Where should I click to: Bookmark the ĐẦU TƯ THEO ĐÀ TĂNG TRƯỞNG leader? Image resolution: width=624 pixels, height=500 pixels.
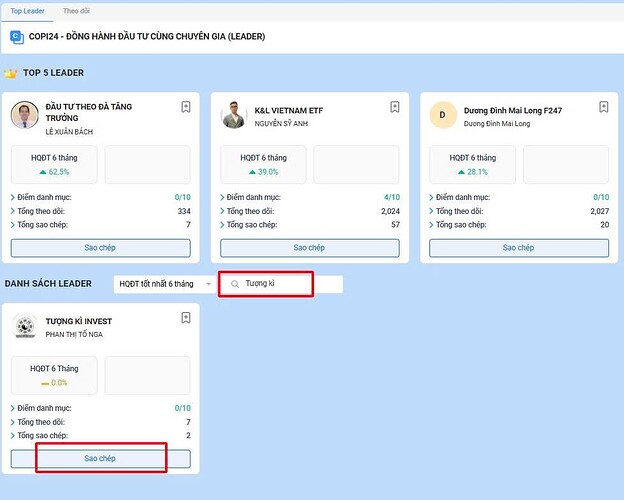186,107
